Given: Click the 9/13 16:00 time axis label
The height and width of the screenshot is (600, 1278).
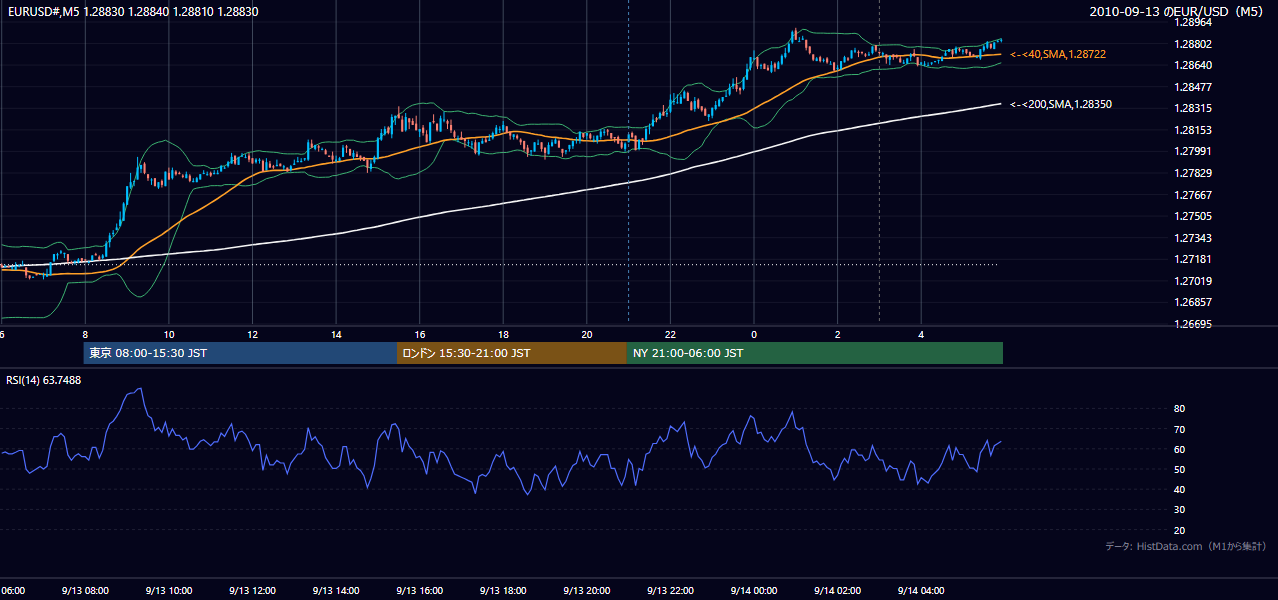Looking at the screenshot, I should point(420,591).
